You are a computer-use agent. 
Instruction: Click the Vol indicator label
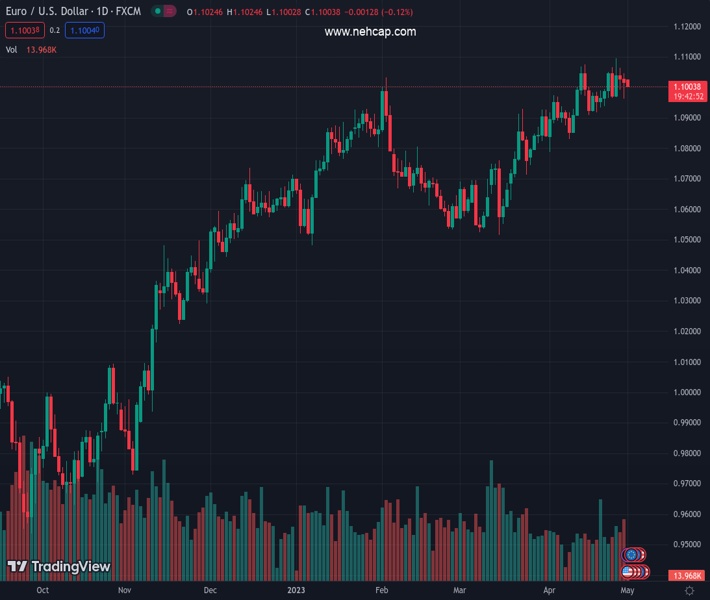12,49
